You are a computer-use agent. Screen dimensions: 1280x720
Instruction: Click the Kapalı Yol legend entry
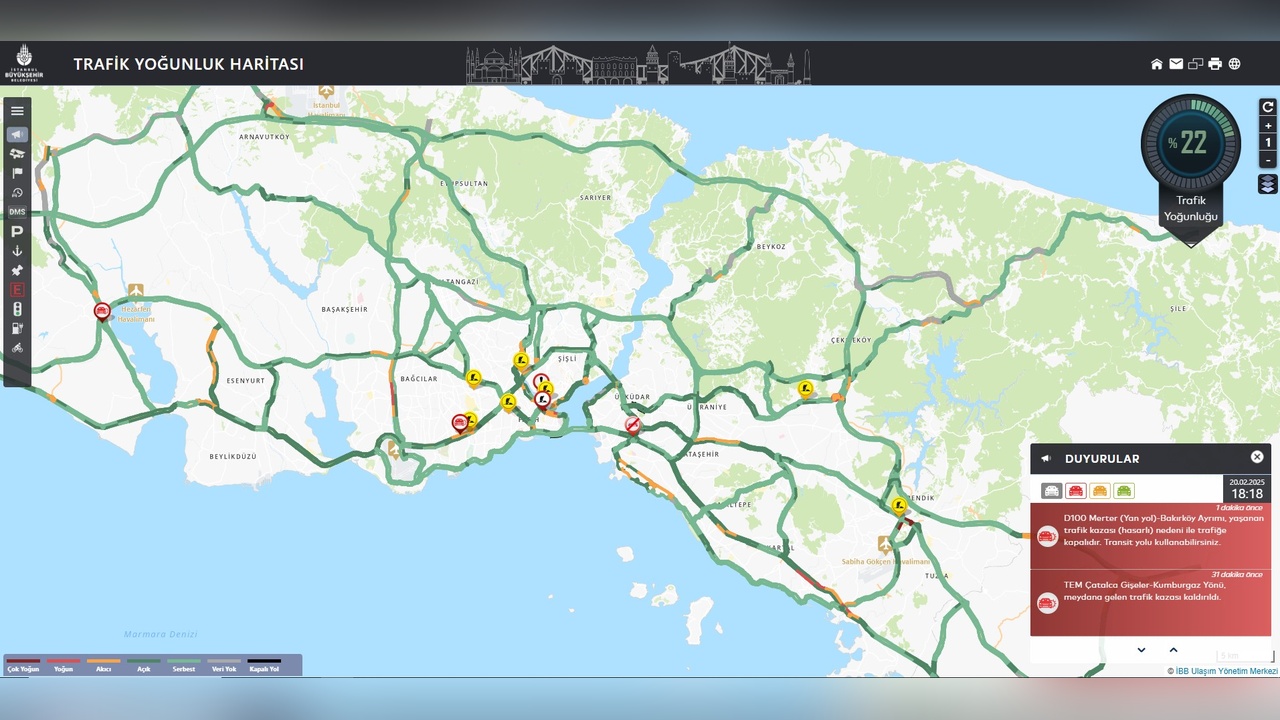click(x=264, y=664)
